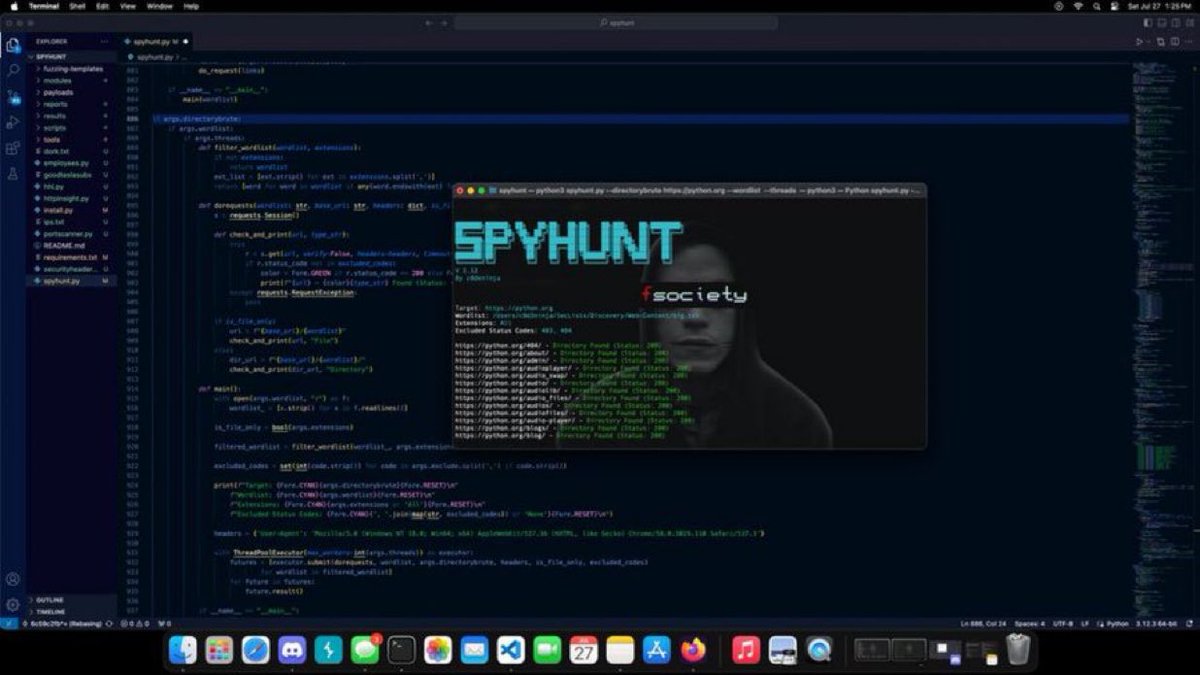
Task: Open the Source Control view
Action: 12,97
